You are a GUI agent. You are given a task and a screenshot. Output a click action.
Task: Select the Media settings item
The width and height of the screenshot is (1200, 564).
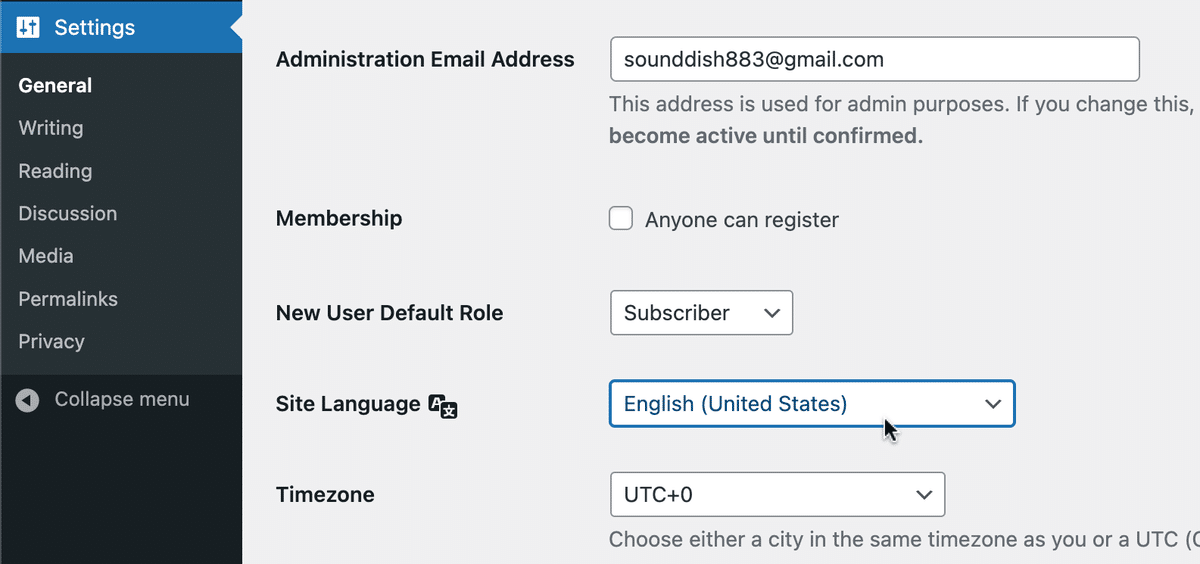pyautogui.click(x=46, y=256)
